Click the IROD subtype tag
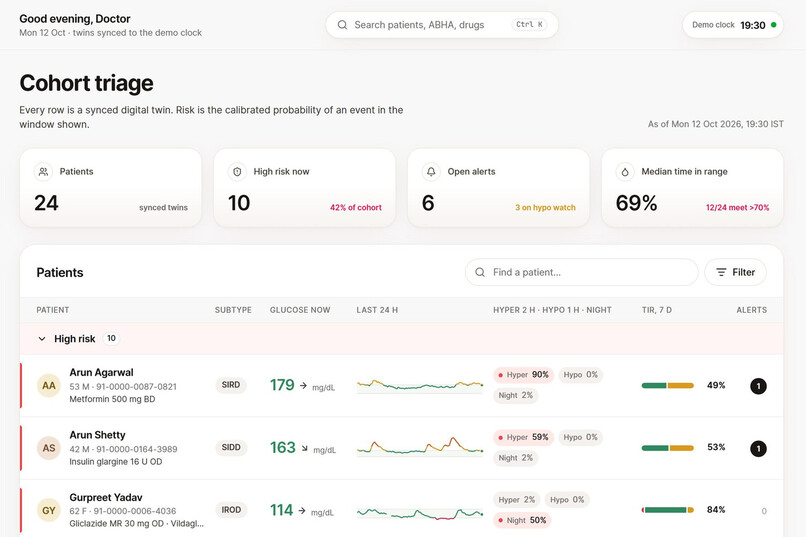 point(231,510)
